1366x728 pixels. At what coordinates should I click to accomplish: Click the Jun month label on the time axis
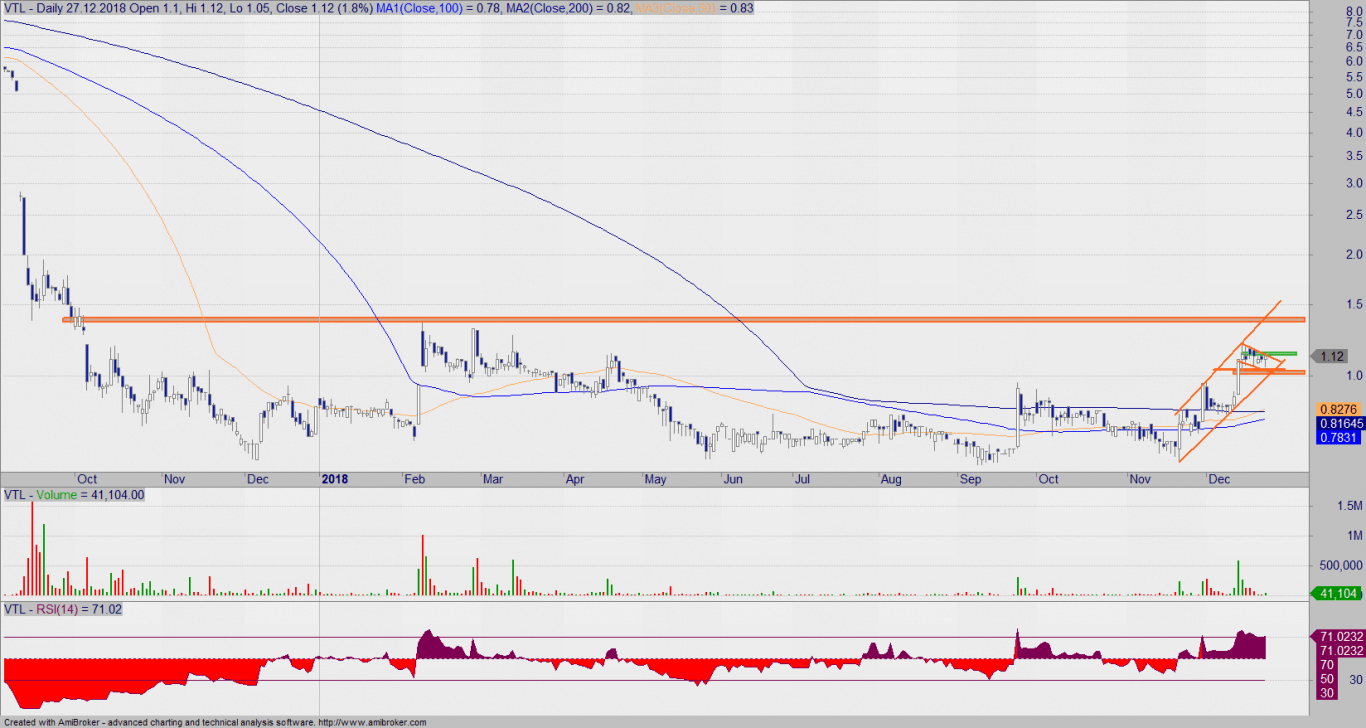click(733, 479)
